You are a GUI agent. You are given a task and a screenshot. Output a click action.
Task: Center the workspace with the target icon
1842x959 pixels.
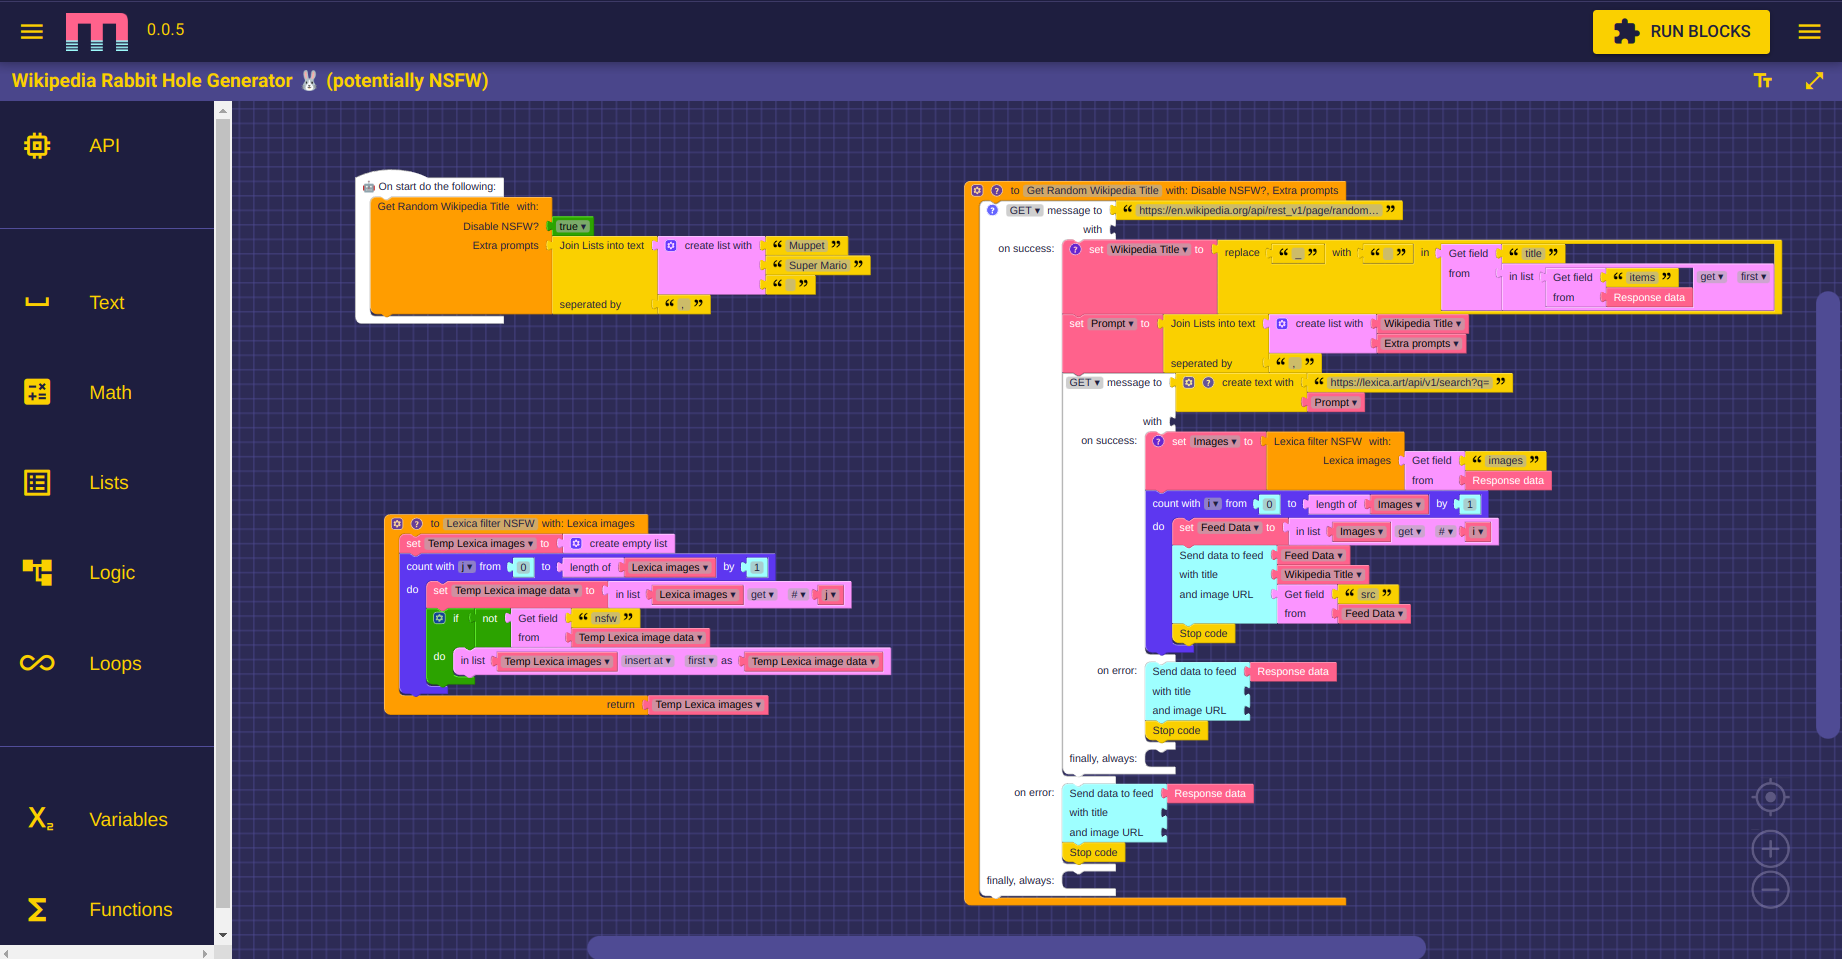point(1770,797)
